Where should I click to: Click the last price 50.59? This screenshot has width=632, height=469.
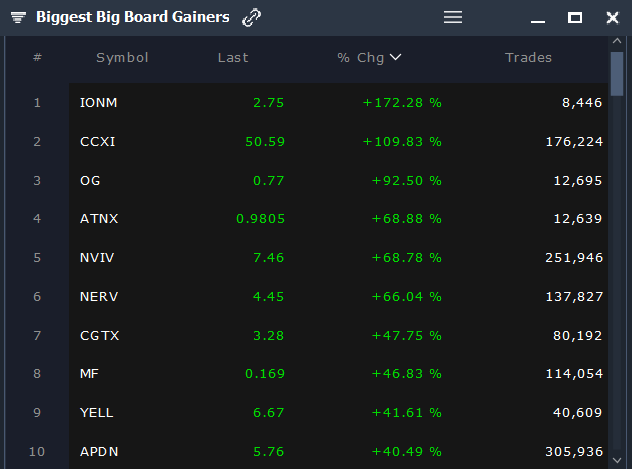pos(265,142)
